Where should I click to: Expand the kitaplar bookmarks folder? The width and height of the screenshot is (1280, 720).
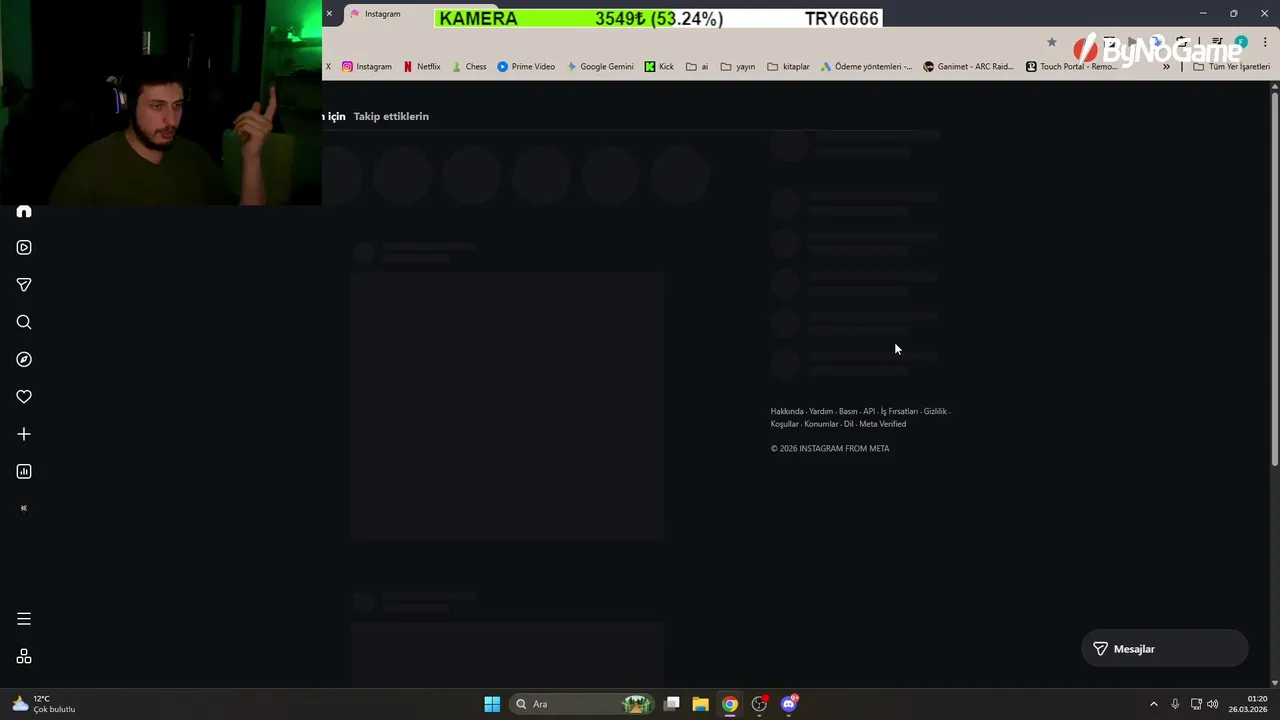[788, 67]
